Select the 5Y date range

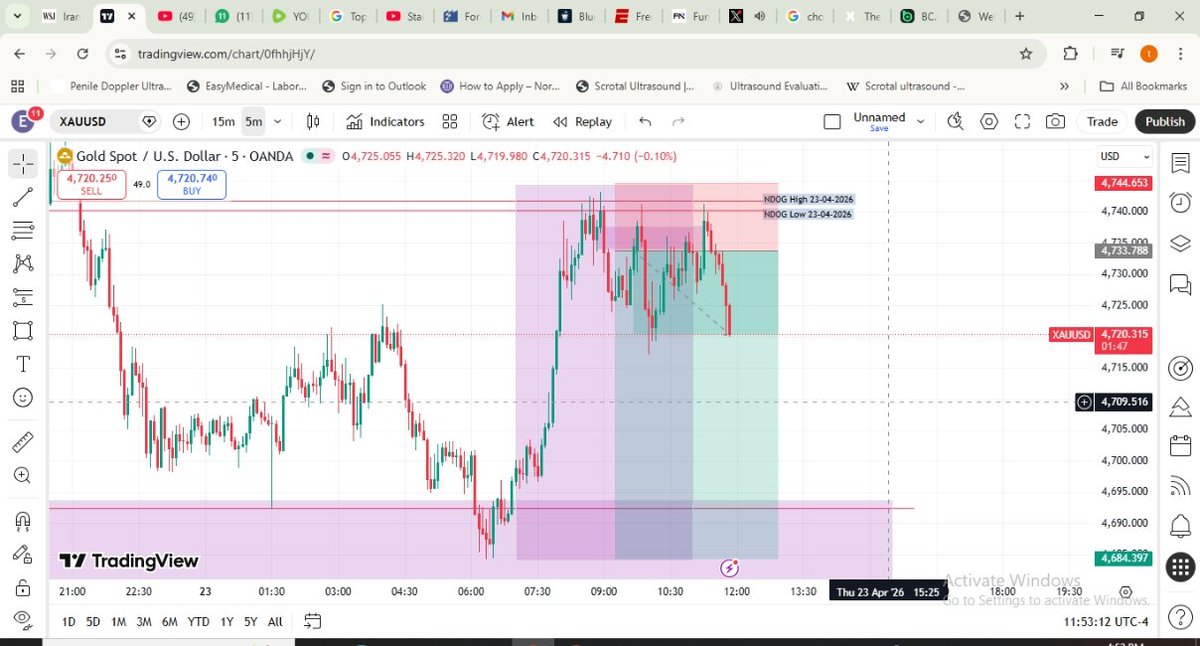250,622
